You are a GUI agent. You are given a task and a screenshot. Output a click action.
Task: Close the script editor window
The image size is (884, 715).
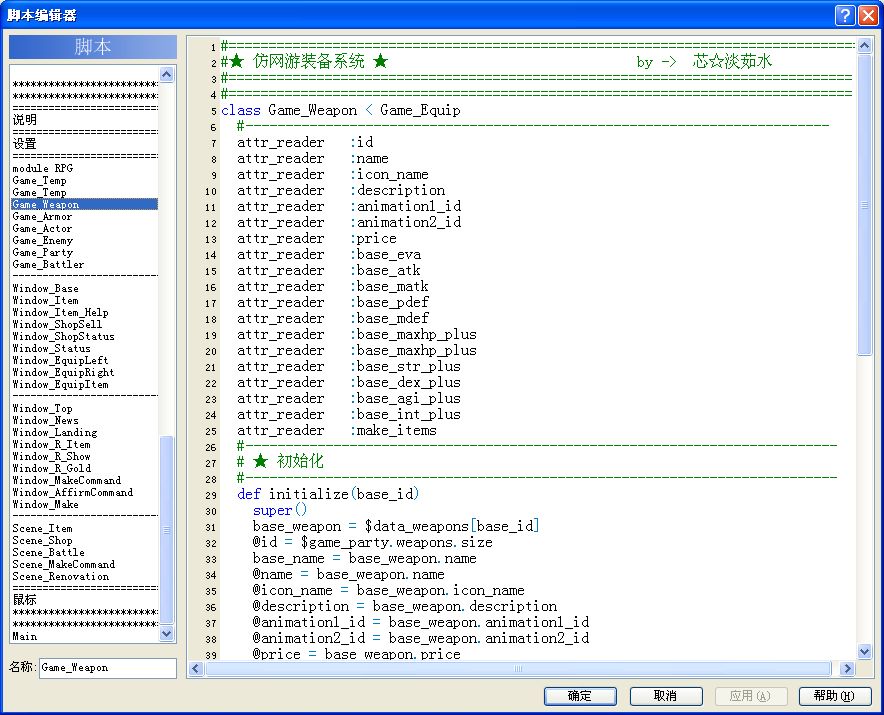point(867,15)
